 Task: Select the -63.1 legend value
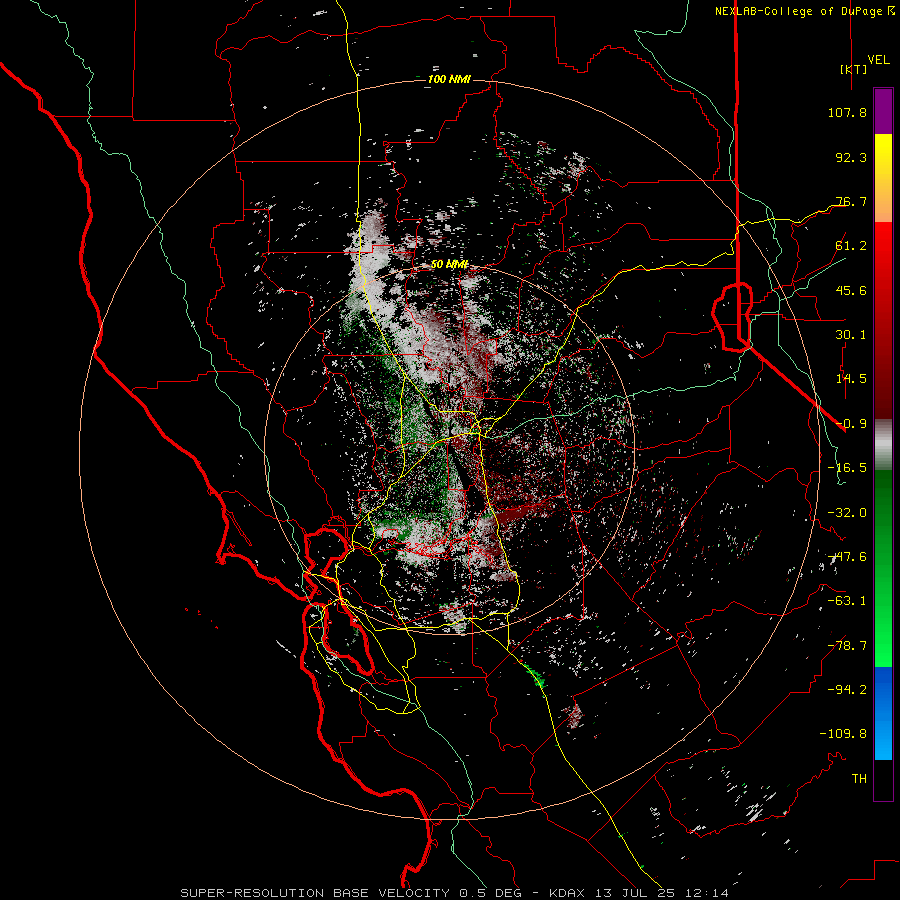click(x=847, y=601)
